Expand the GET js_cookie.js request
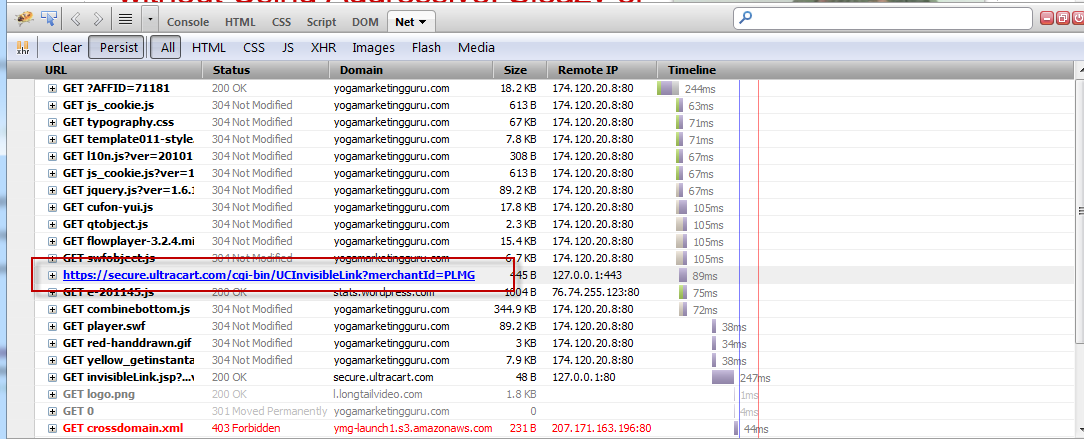The width and height of the screenshot is (1084, 439). (x=52, y=106)
